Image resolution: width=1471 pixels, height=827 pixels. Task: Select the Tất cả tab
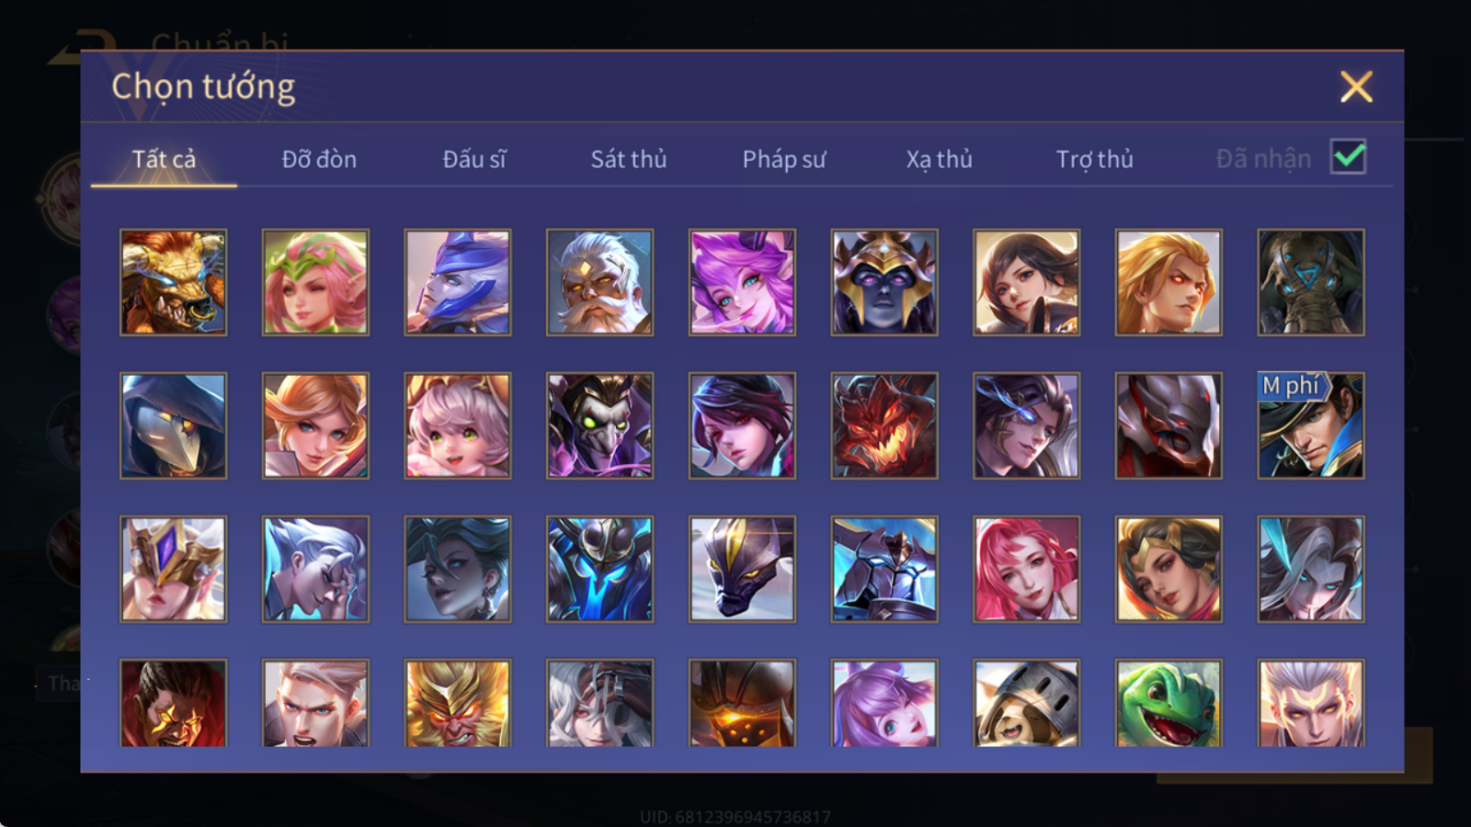tap(164, 159)
